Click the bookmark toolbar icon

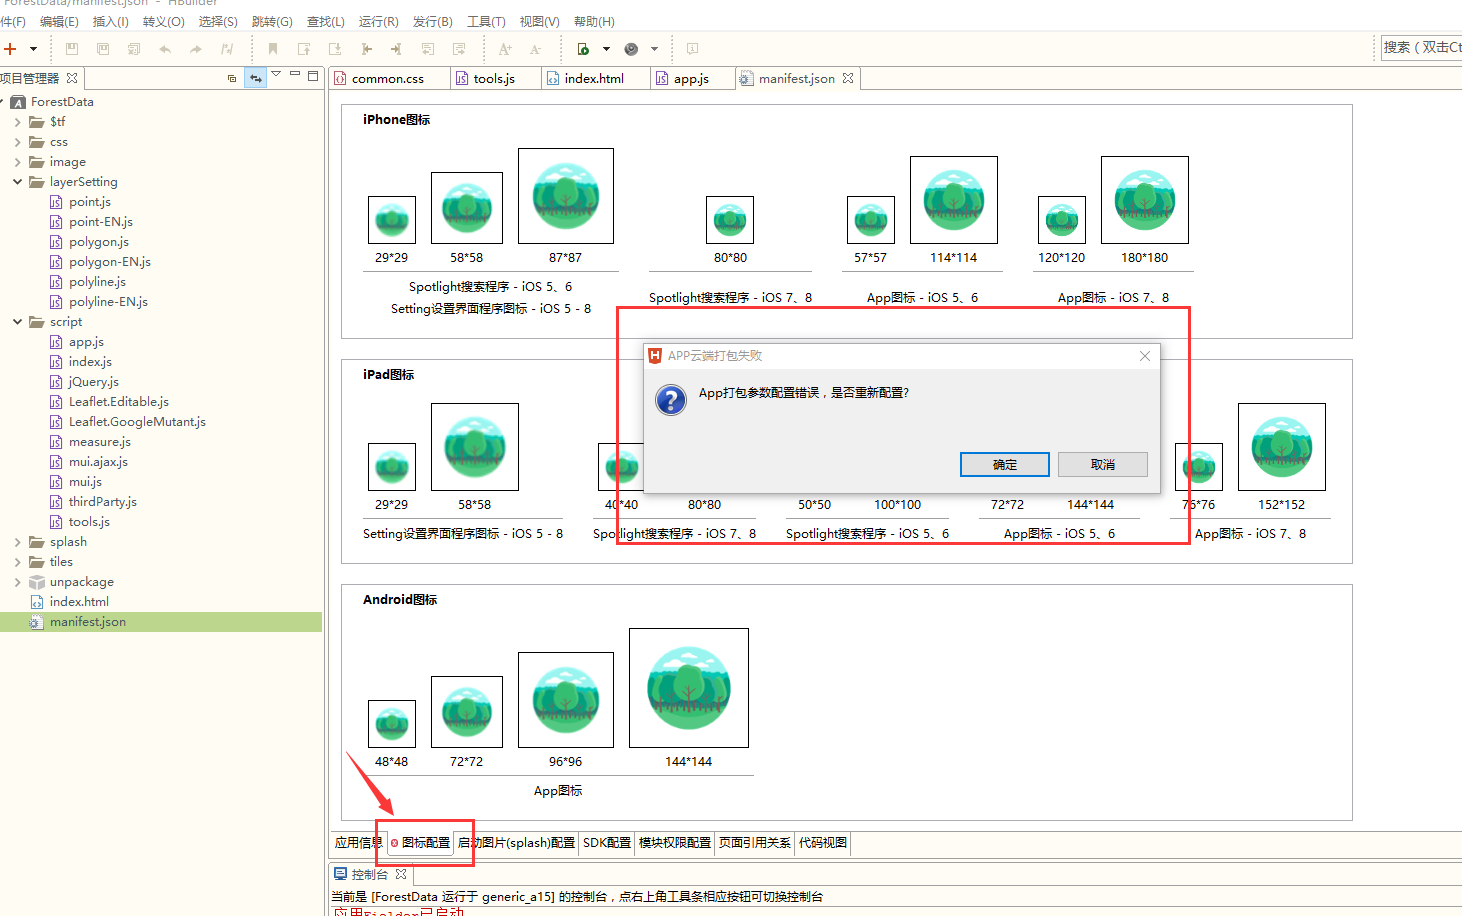point(272,49)
